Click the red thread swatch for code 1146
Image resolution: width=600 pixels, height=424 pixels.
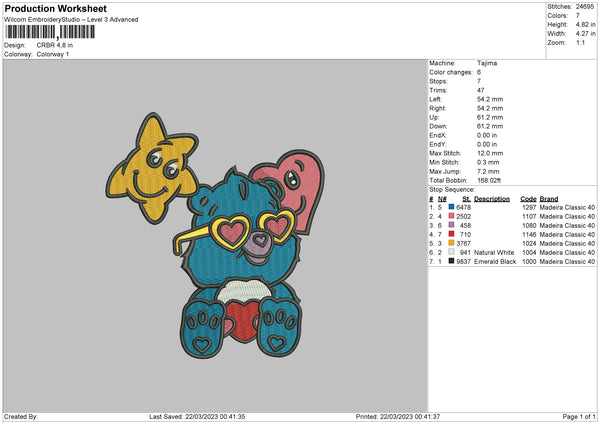coord(452,234)
